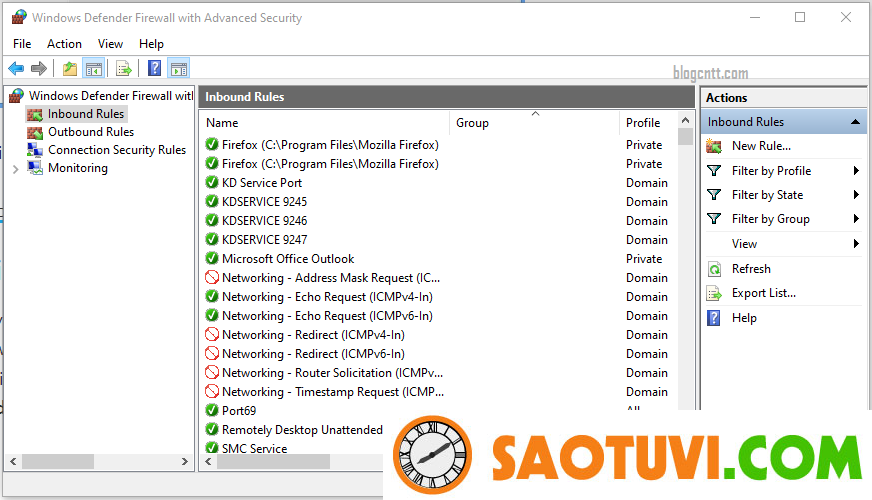Select Windows Defender Firewall root node
Viewport: 872px width, 500px height.
(x=111, y=96)
